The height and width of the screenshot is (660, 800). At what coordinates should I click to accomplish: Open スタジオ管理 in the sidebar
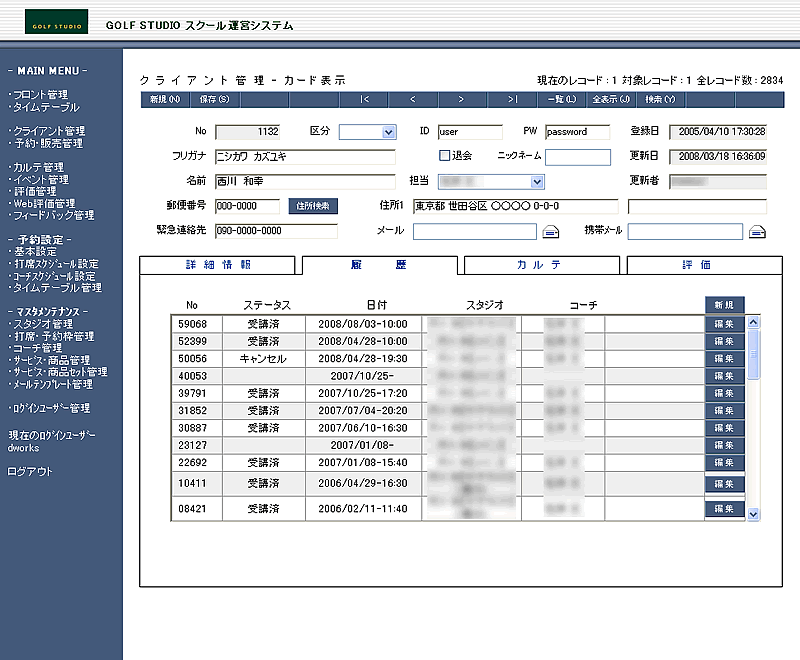(x=43, y=324)
